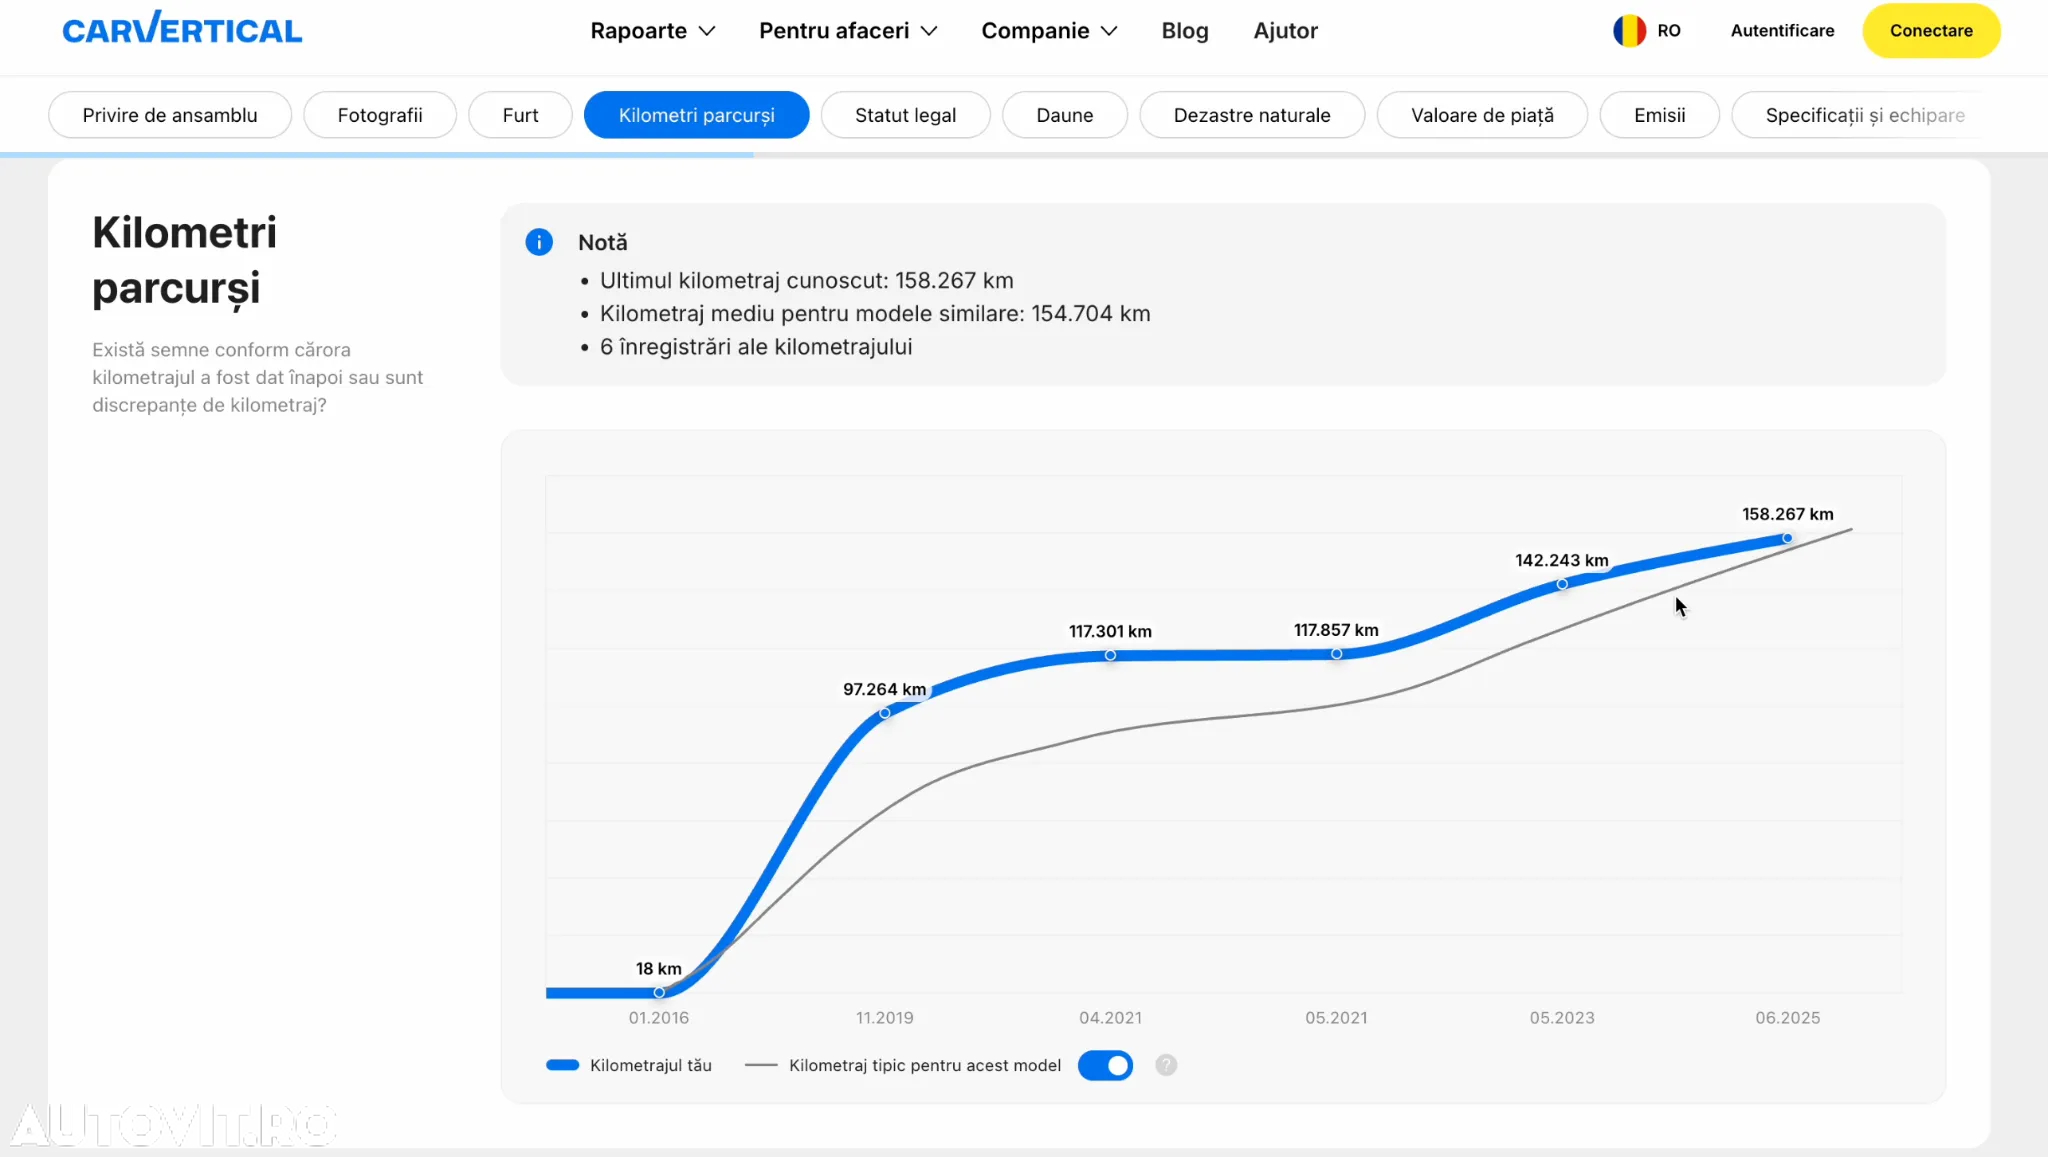
Task: Select the Kilometri parcurși tab
Action: pos(697,115)
